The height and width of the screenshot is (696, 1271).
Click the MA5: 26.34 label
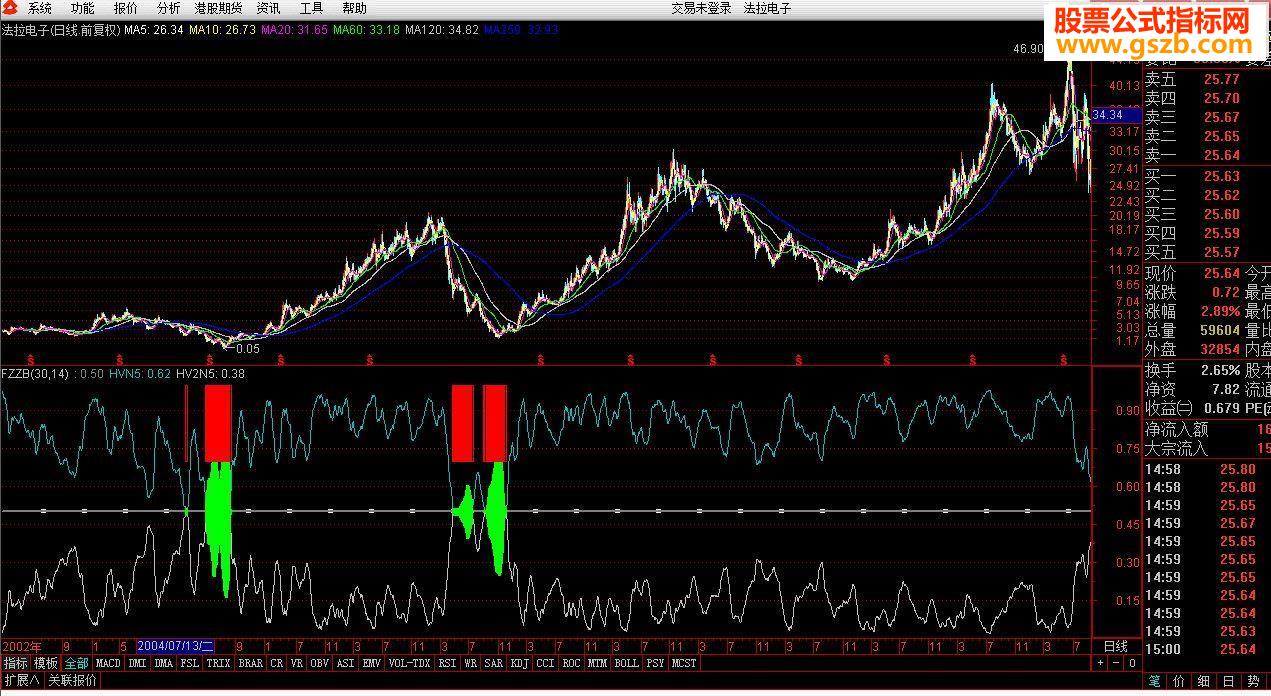pos(154,30)
